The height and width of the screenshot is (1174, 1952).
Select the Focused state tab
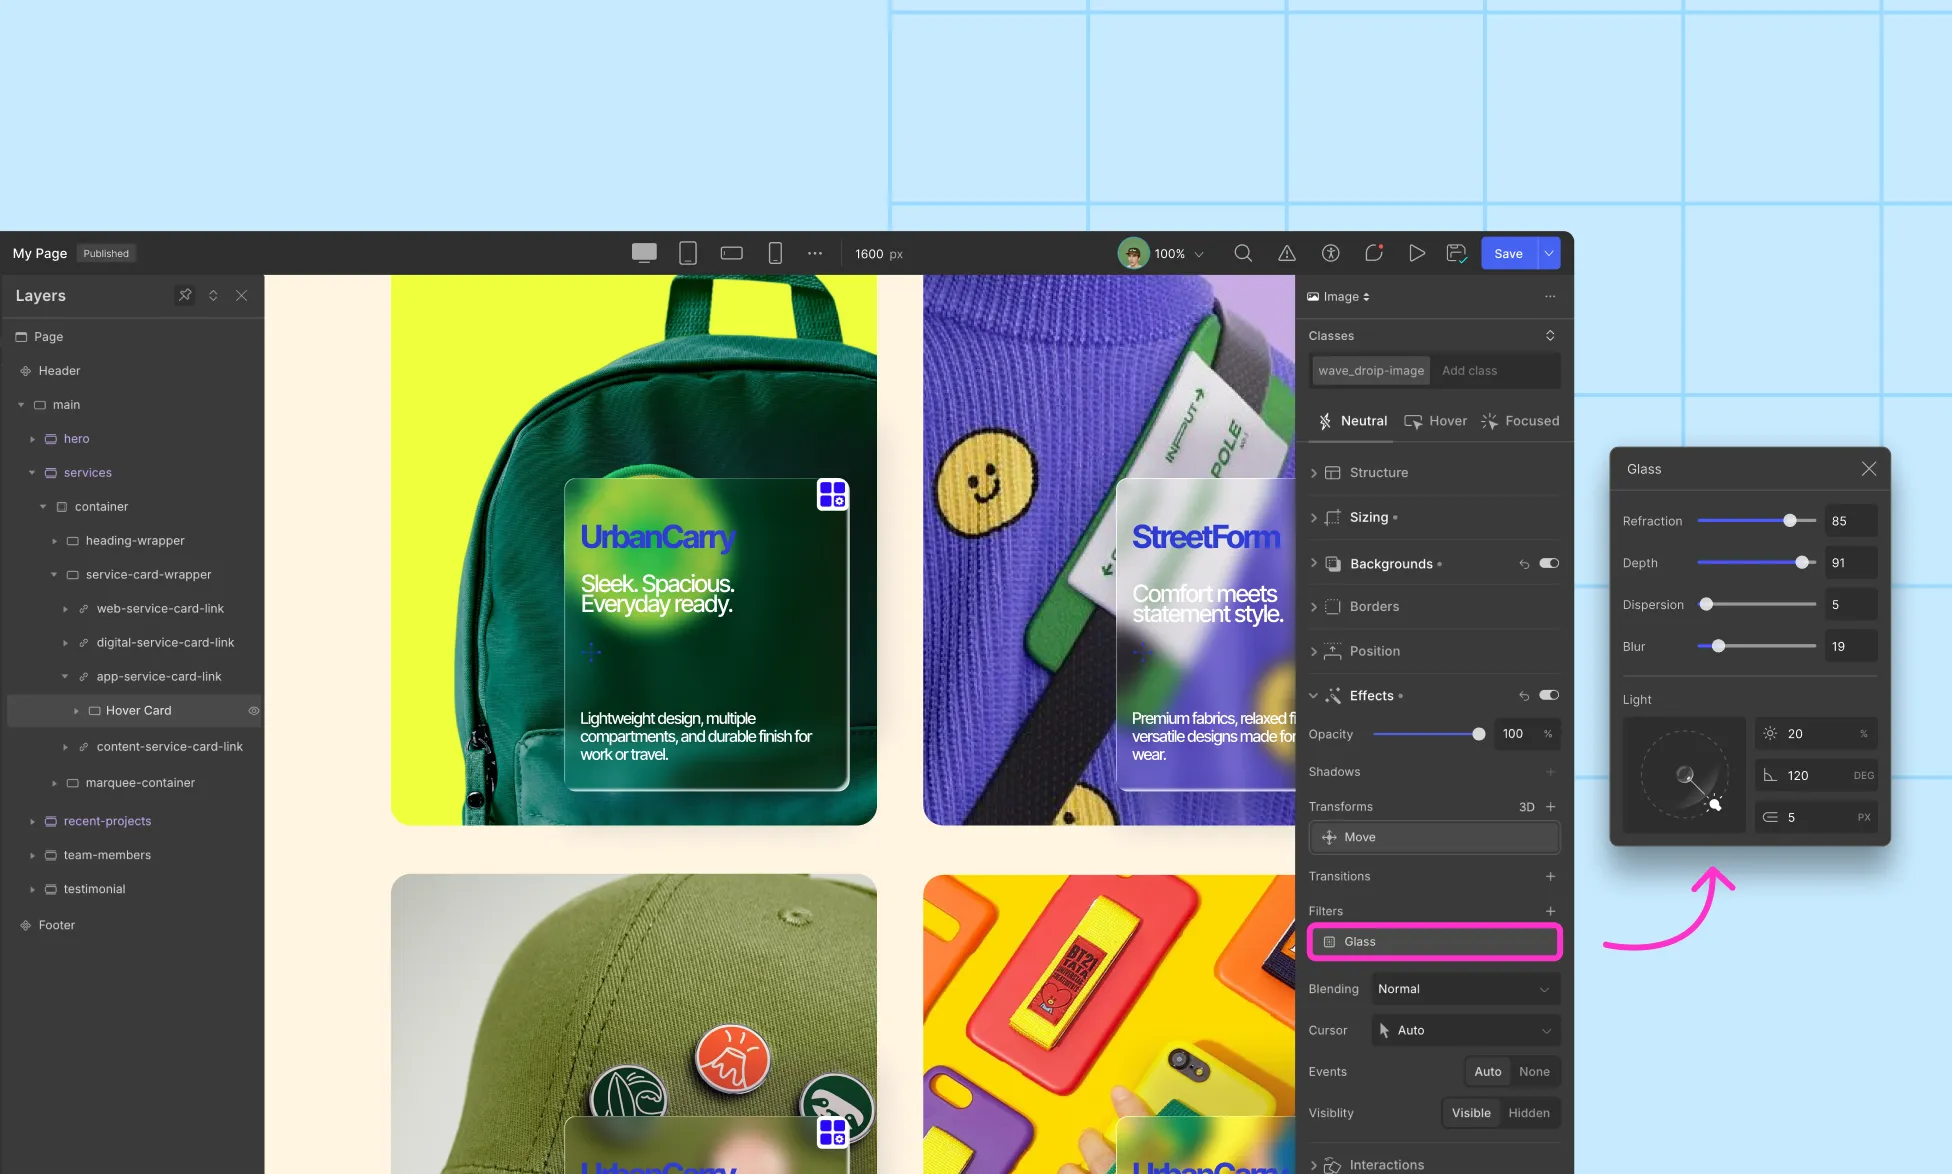[1520, 421]
